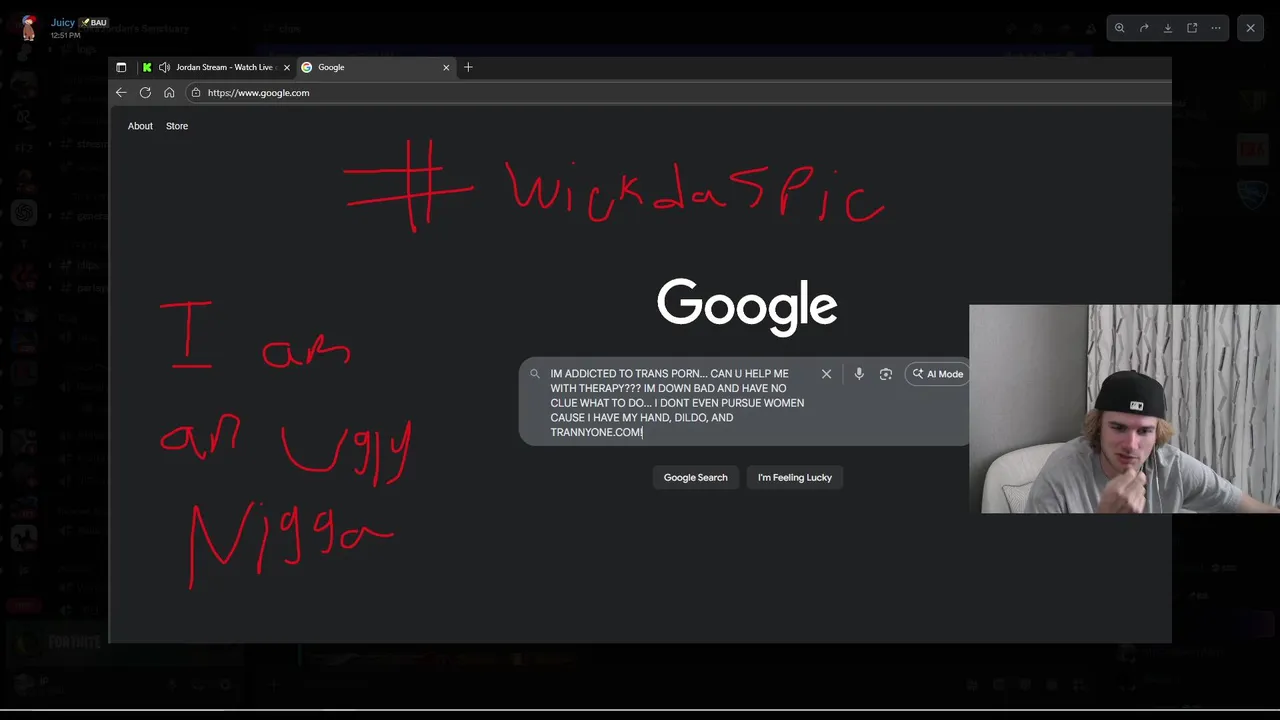The height and width of the screenshot is (720, 1280).
Task: Focus the google.com address bar
Action: [678, 92]
